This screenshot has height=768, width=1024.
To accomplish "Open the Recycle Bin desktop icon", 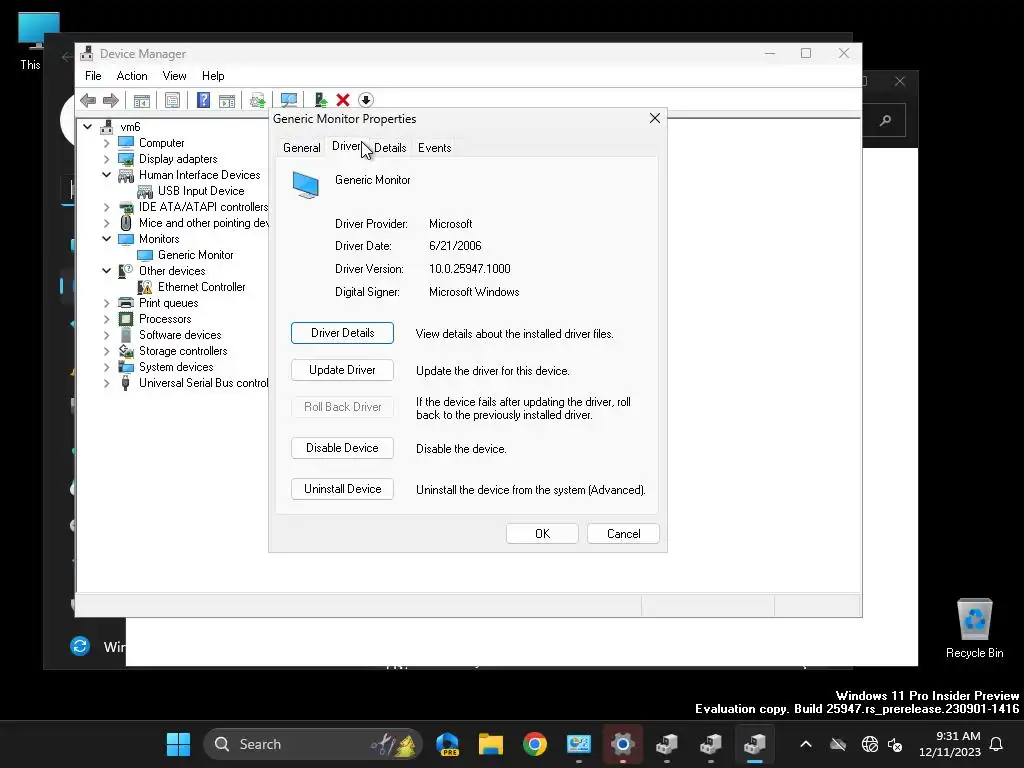I will (x=974, y=628).
